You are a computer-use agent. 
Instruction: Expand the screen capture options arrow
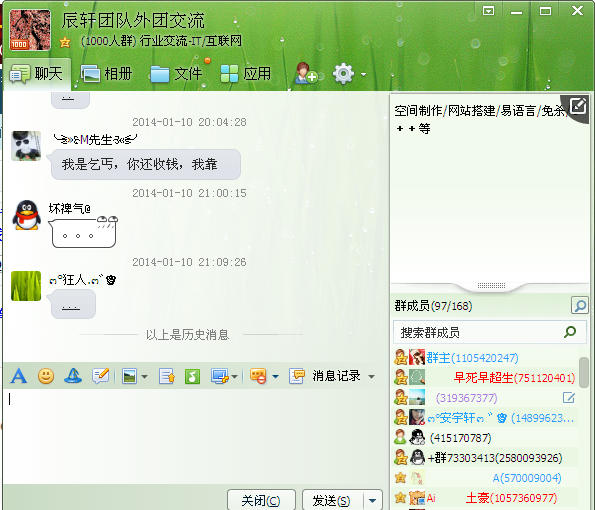(235, 377)
